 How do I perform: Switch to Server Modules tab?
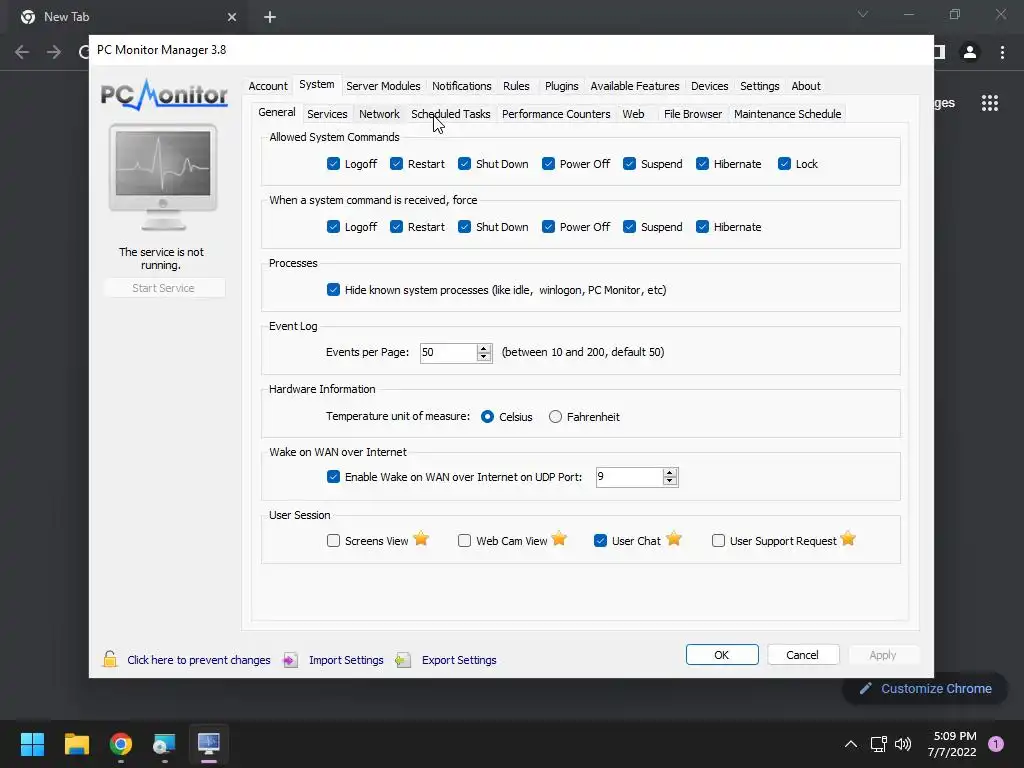coord(383,86)
